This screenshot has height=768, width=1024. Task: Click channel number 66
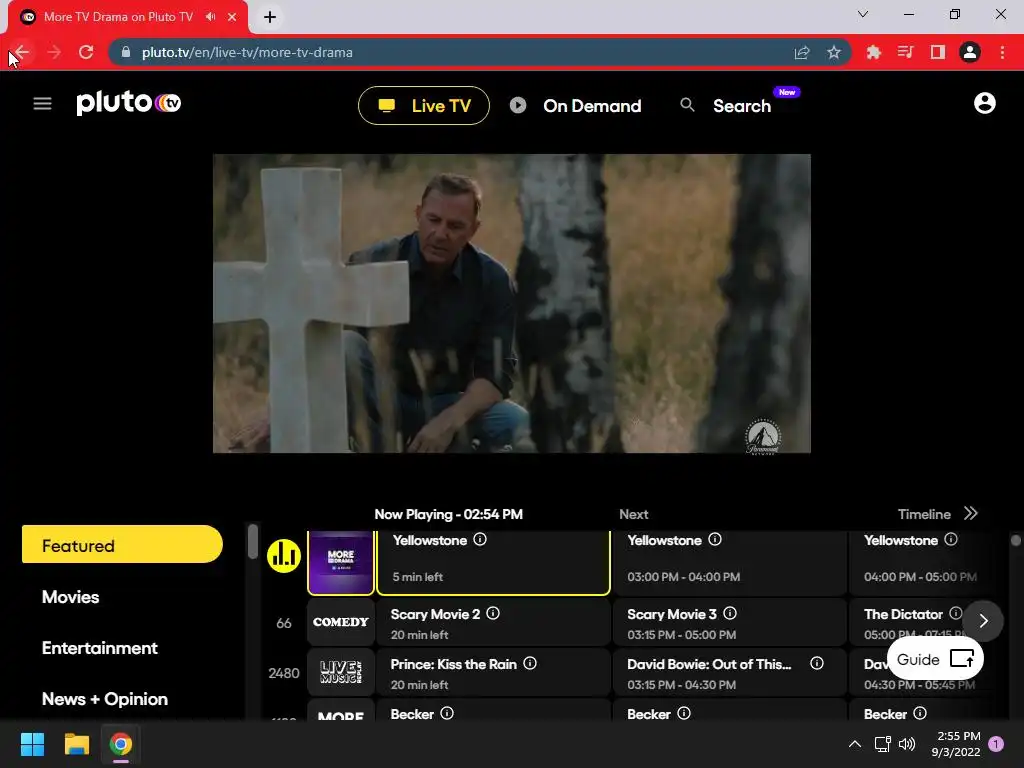click(283, 623)
